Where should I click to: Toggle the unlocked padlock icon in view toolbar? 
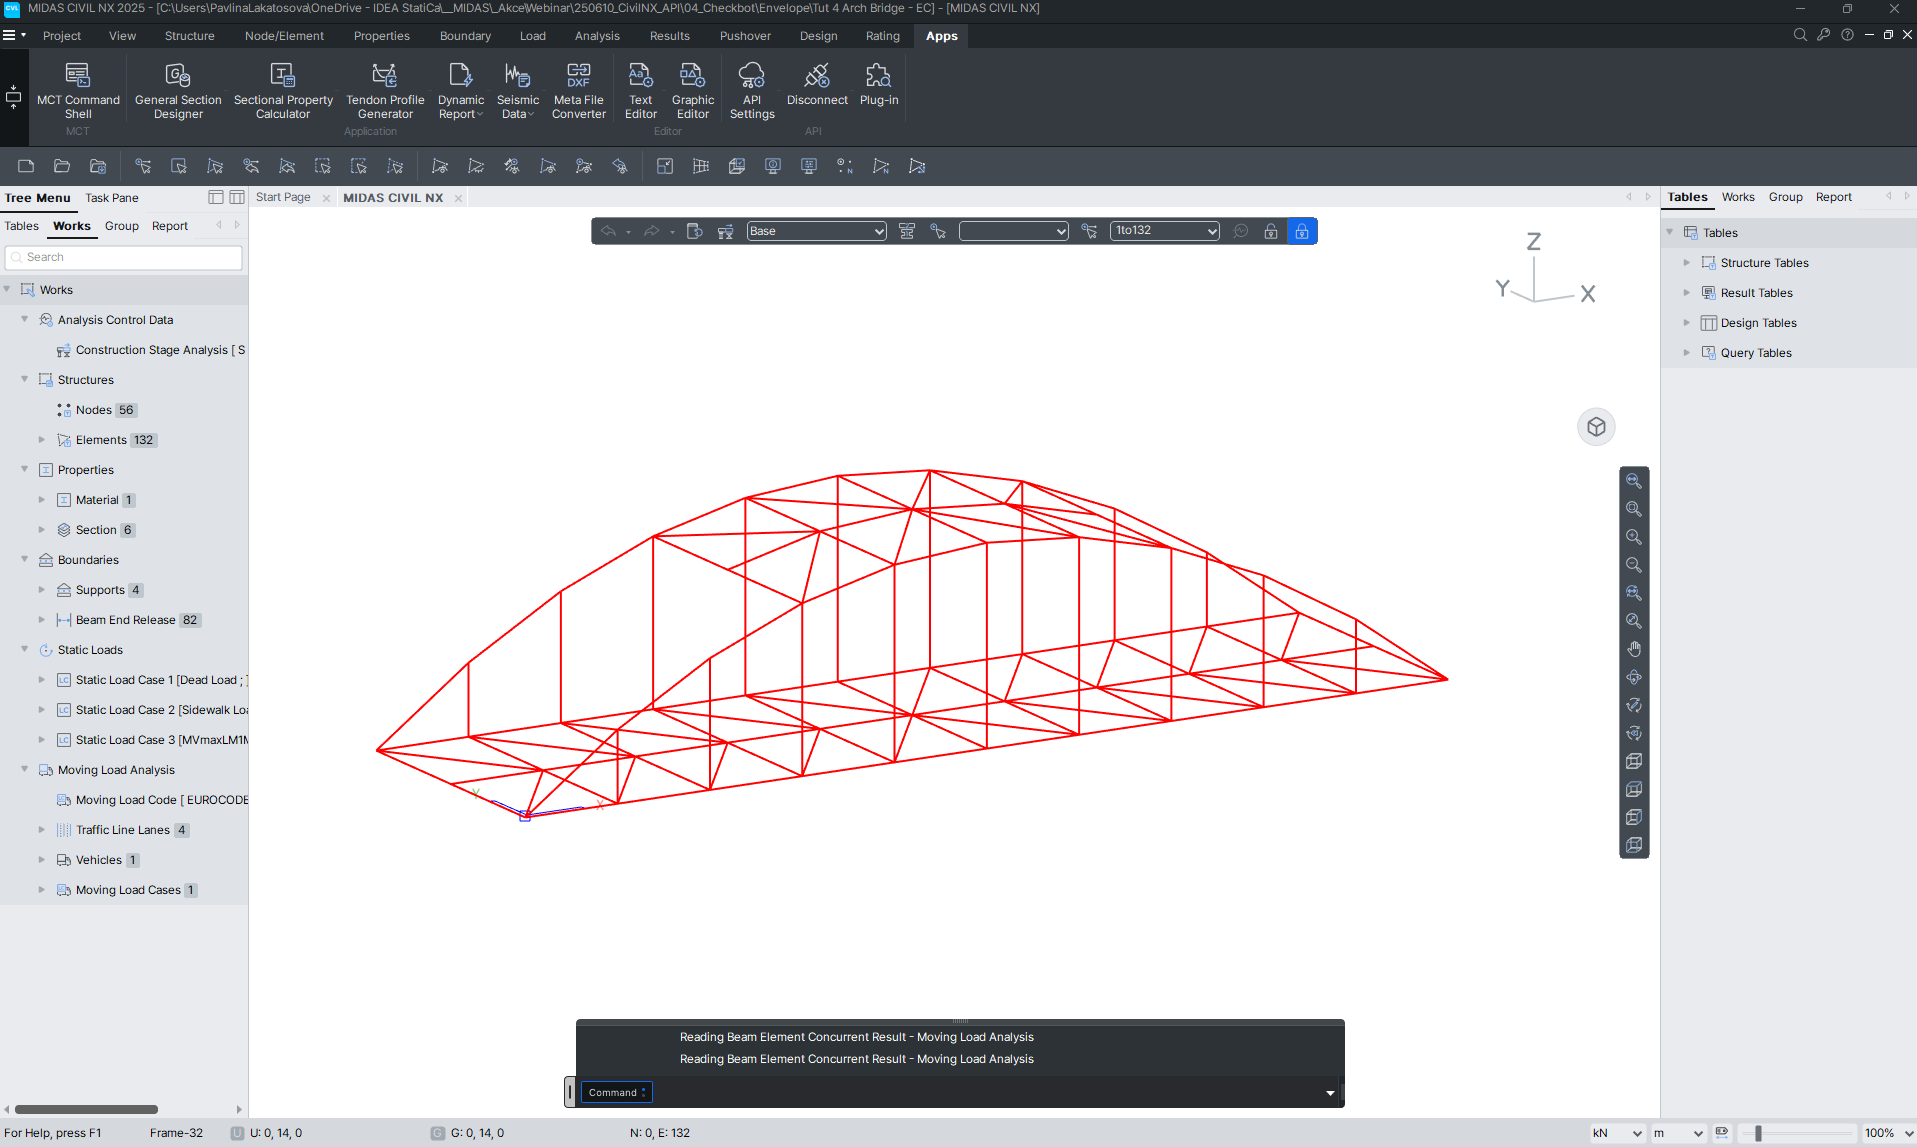pyautogui.click(x=1271, y=231)
